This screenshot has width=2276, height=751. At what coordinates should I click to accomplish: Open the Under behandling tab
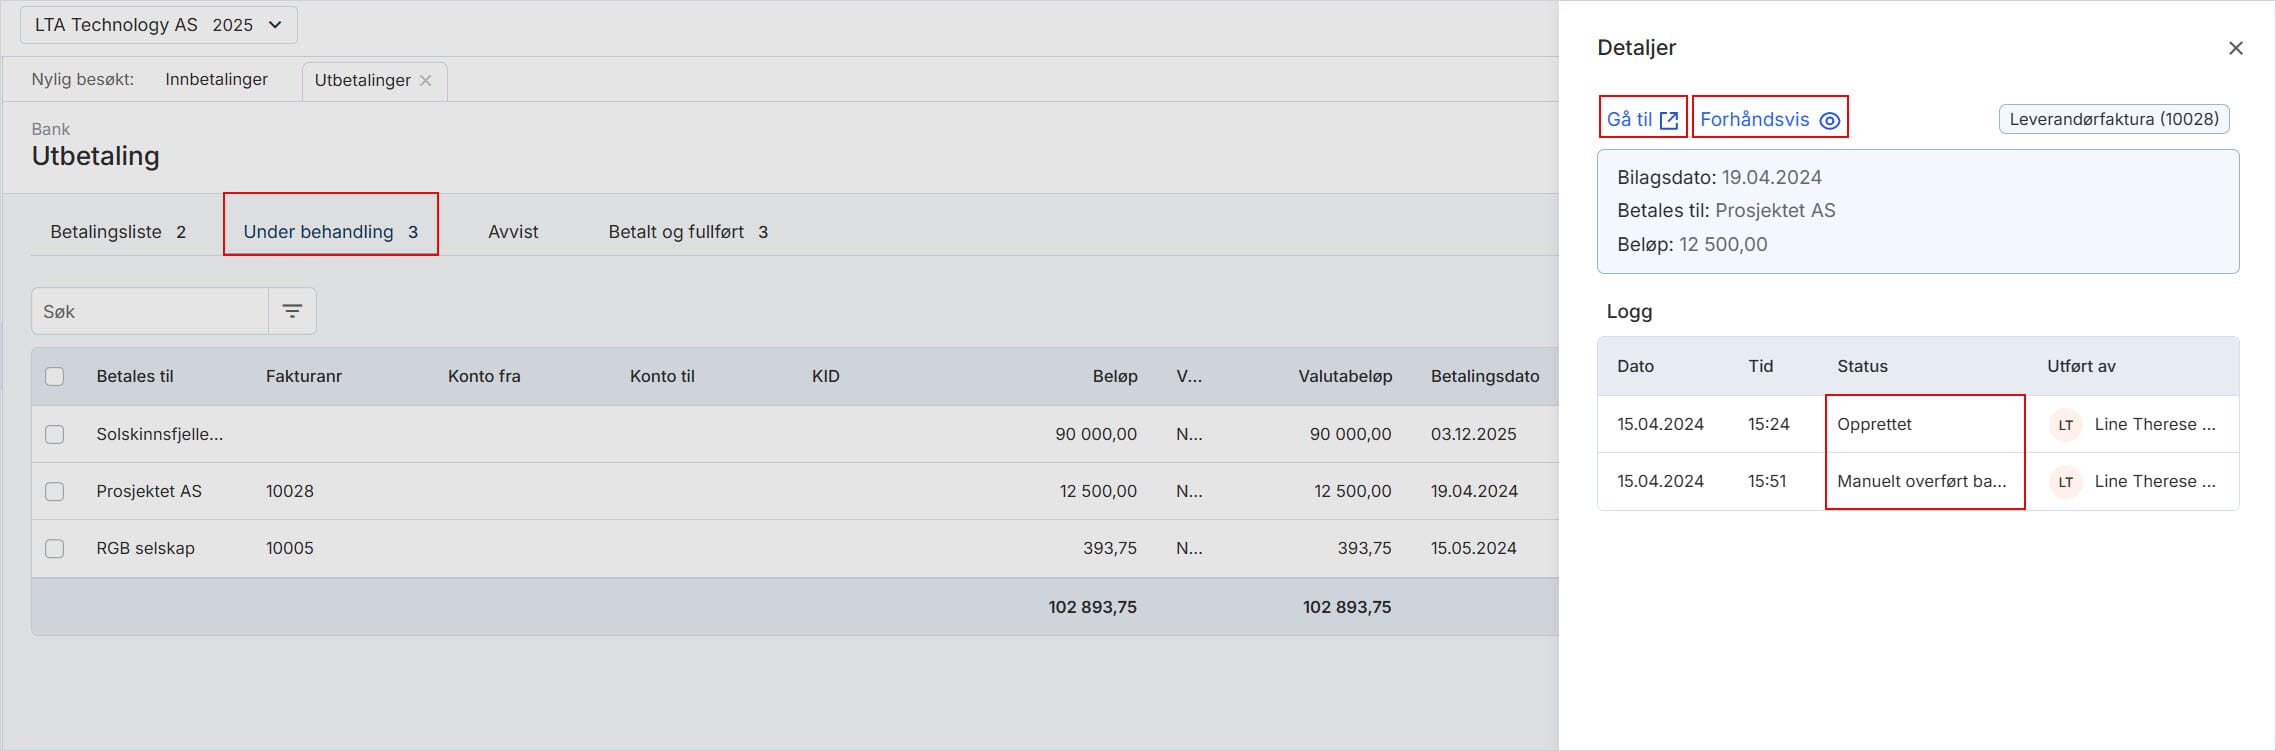pos(330,232)
